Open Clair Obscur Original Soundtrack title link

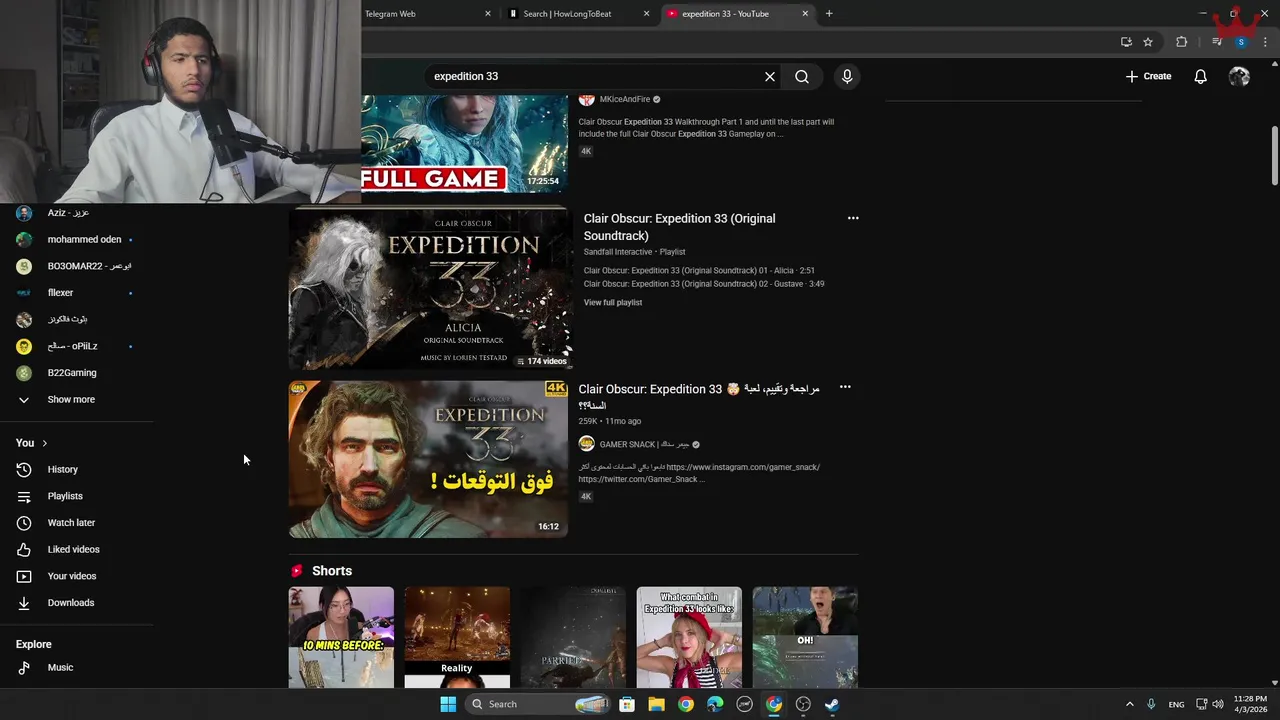[x=679, y=227]
